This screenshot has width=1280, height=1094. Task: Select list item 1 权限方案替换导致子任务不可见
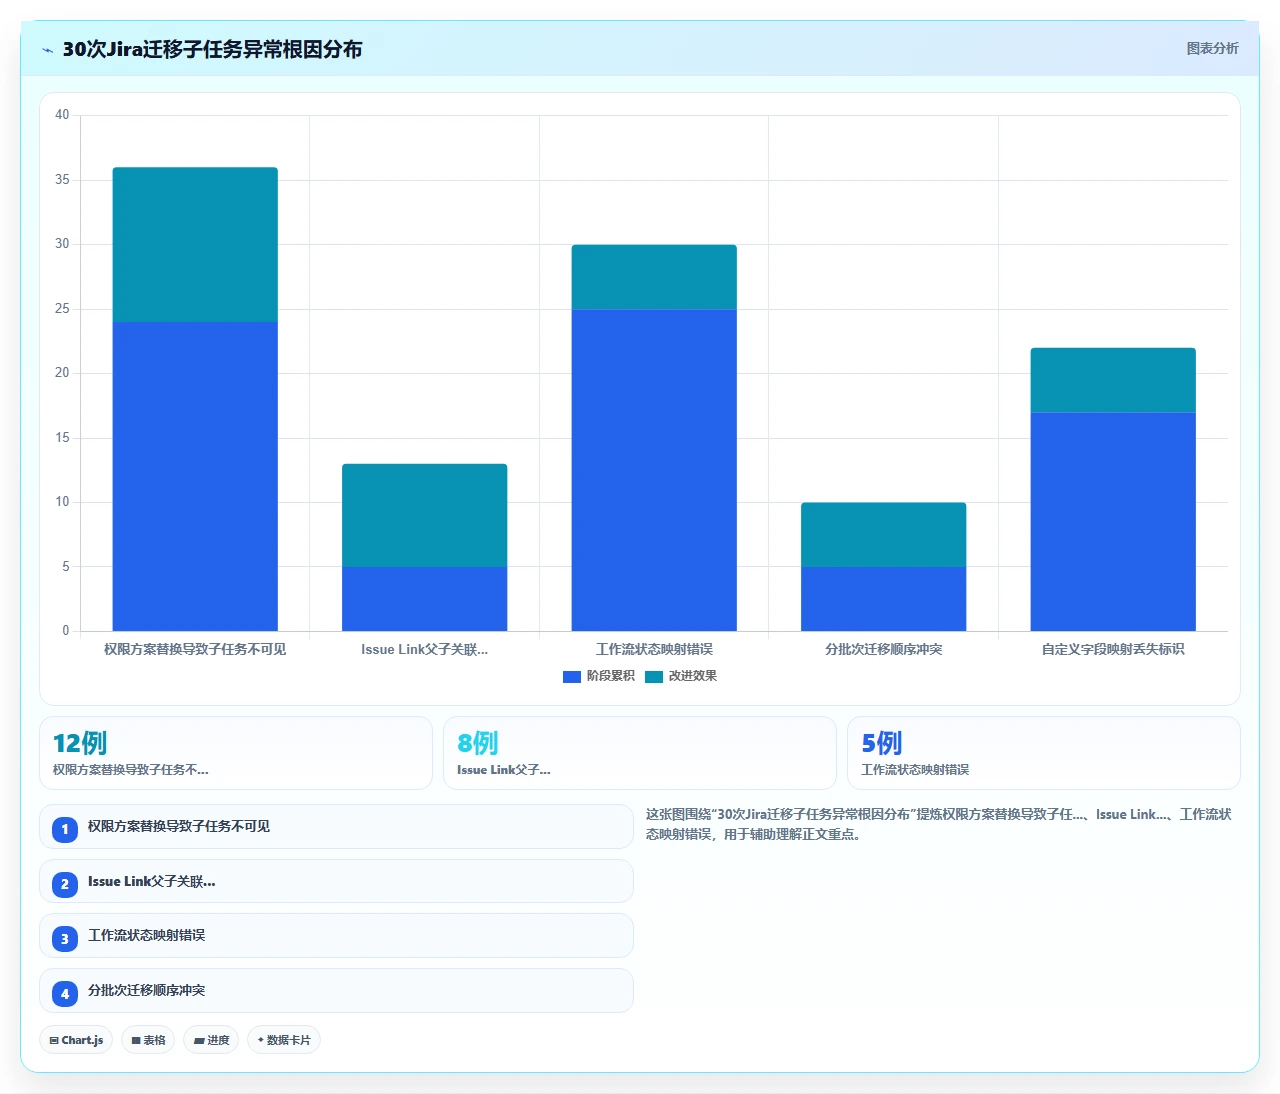coord(336,827)
